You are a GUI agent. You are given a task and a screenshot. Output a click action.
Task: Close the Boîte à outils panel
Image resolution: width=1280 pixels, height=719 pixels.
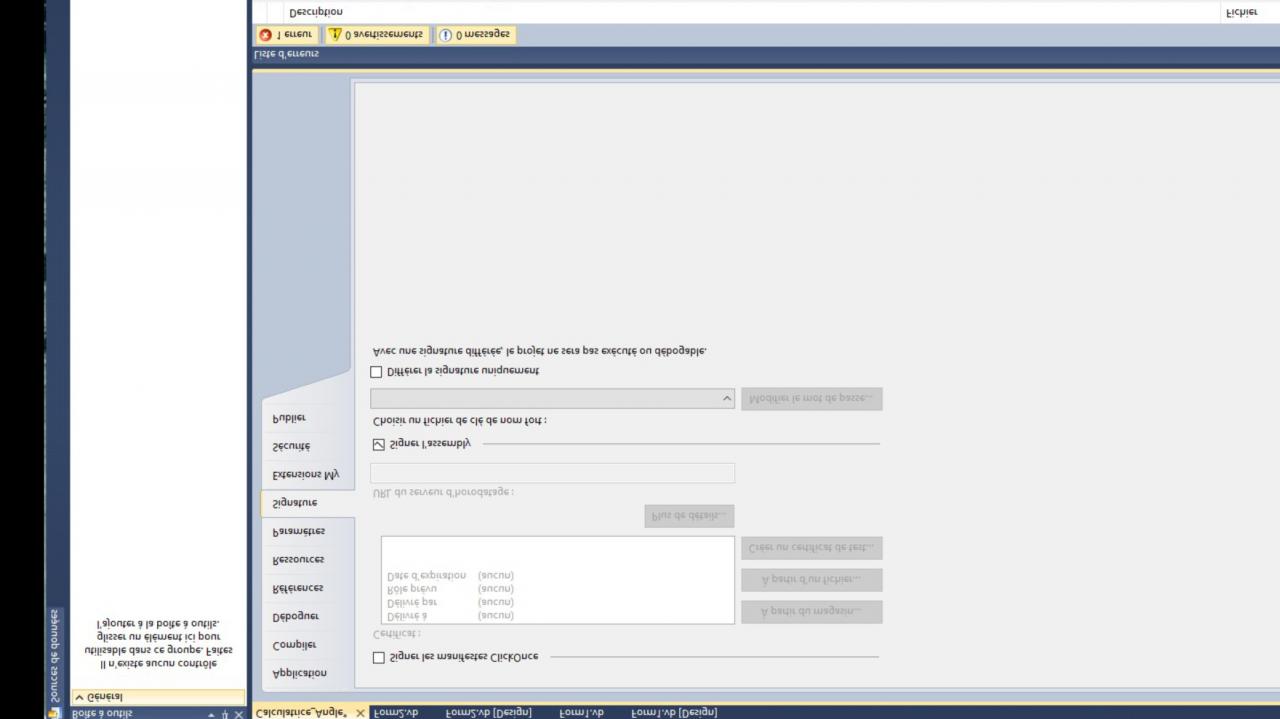click(x=239, y=714)
